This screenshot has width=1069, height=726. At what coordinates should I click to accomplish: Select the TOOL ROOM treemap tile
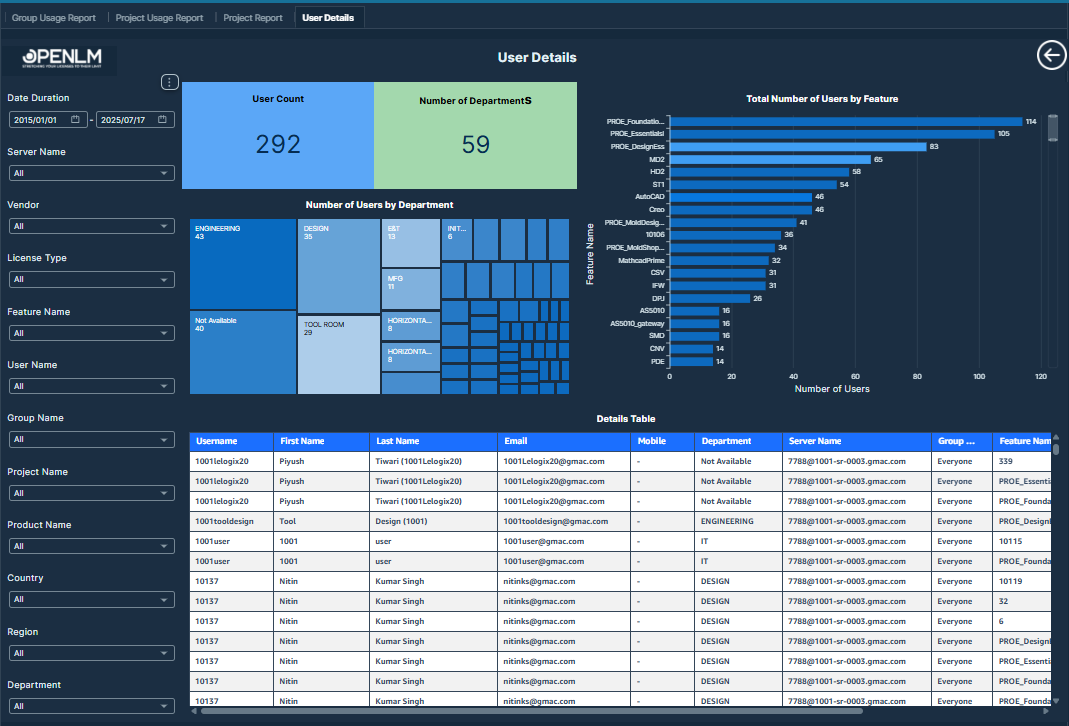click(x=338, y=355)
